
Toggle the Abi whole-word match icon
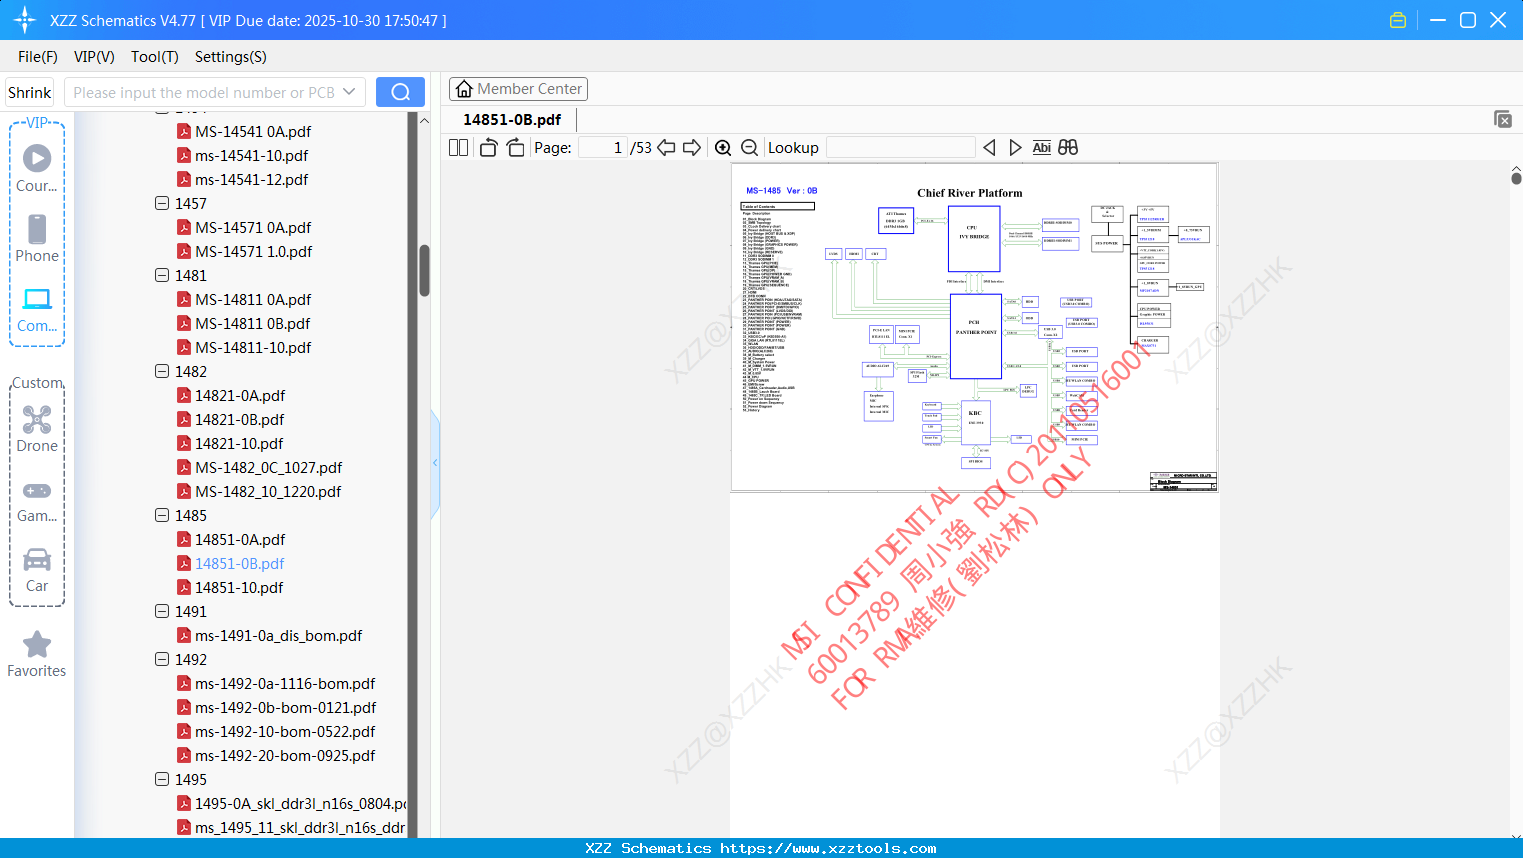tap(1042, 148)
